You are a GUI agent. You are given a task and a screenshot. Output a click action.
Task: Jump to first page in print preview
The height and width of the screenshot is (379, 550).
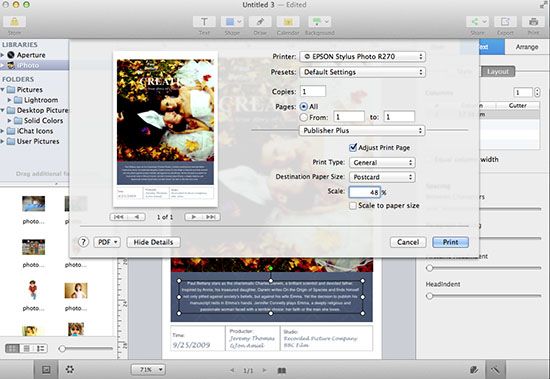pos(118,217)
